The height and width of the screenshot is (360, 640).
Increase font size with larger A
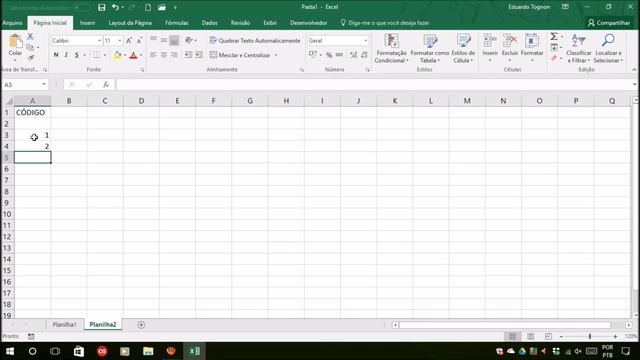[x=129, y=40]
